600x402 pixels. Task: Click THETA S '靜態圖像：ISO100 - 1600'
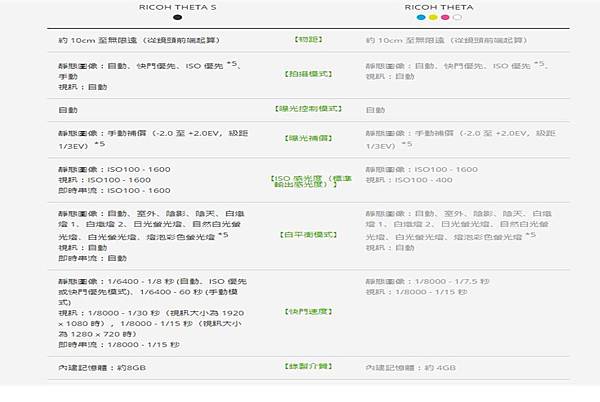114,169
